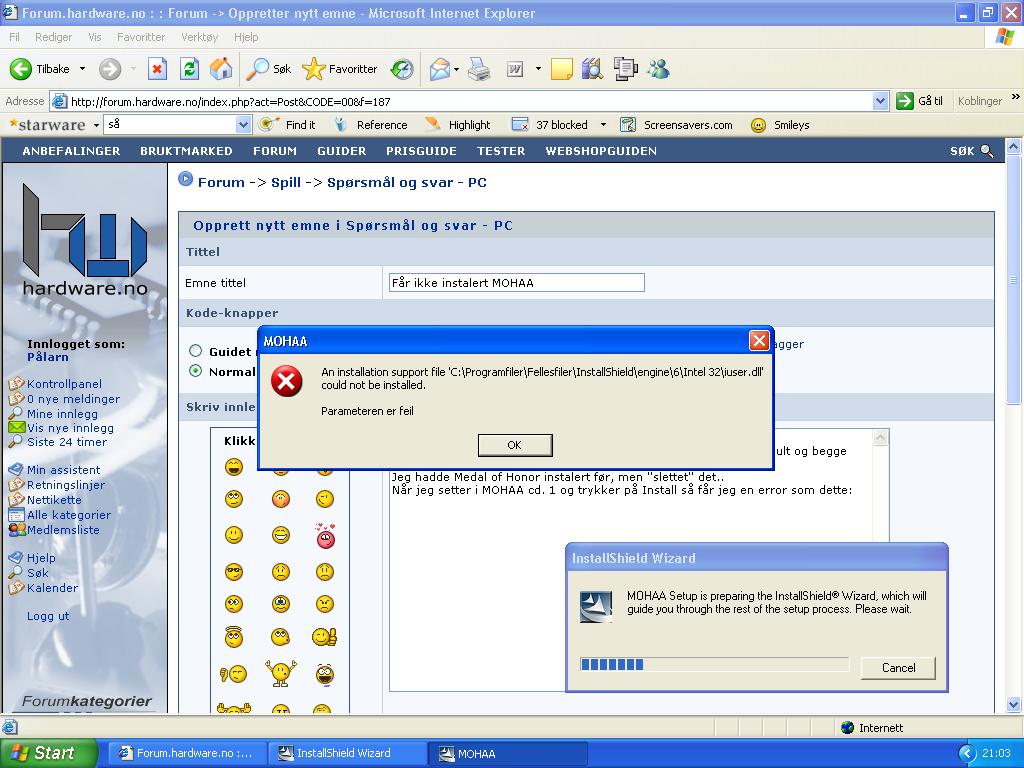Insert the thumbs-up smiley
Viewport: 1024px width, 768px height.
pos(324,637)
